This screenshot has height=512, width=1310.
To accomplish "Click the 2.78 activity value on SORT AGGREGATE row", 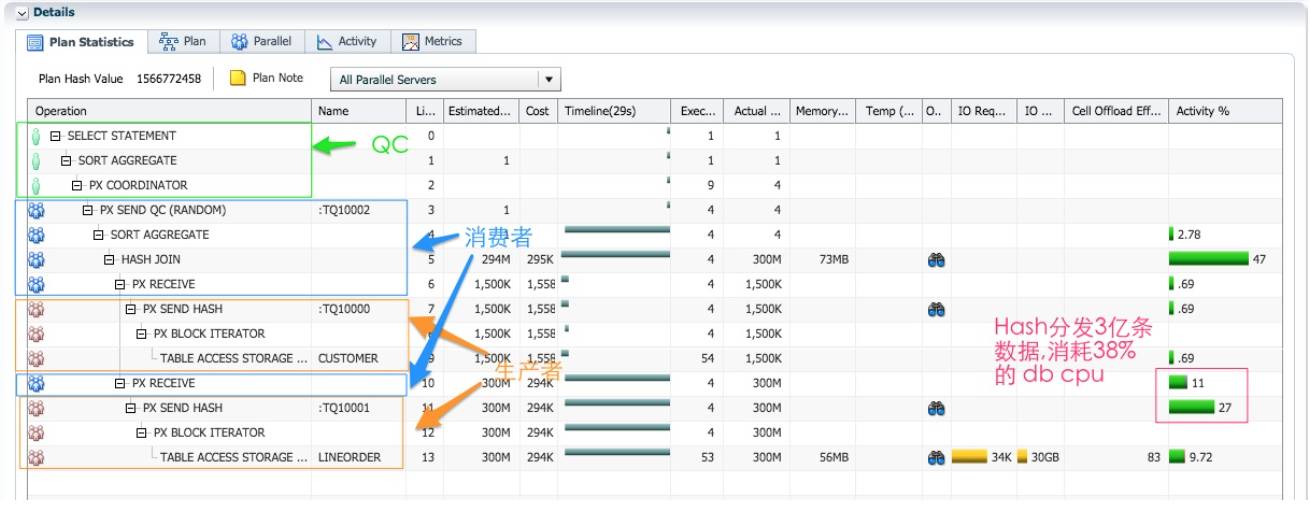I will [1188, 235].
